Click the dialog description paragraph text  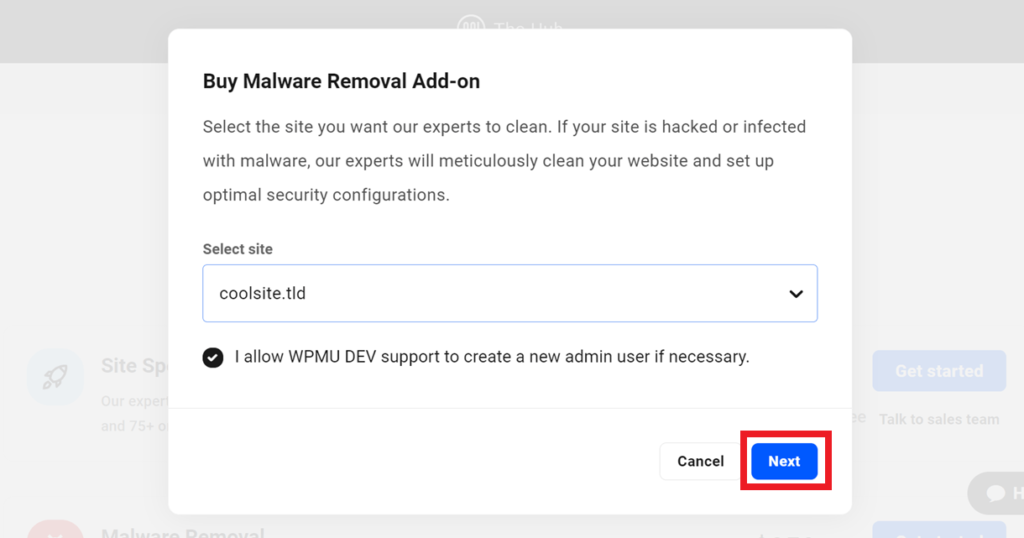504,161
